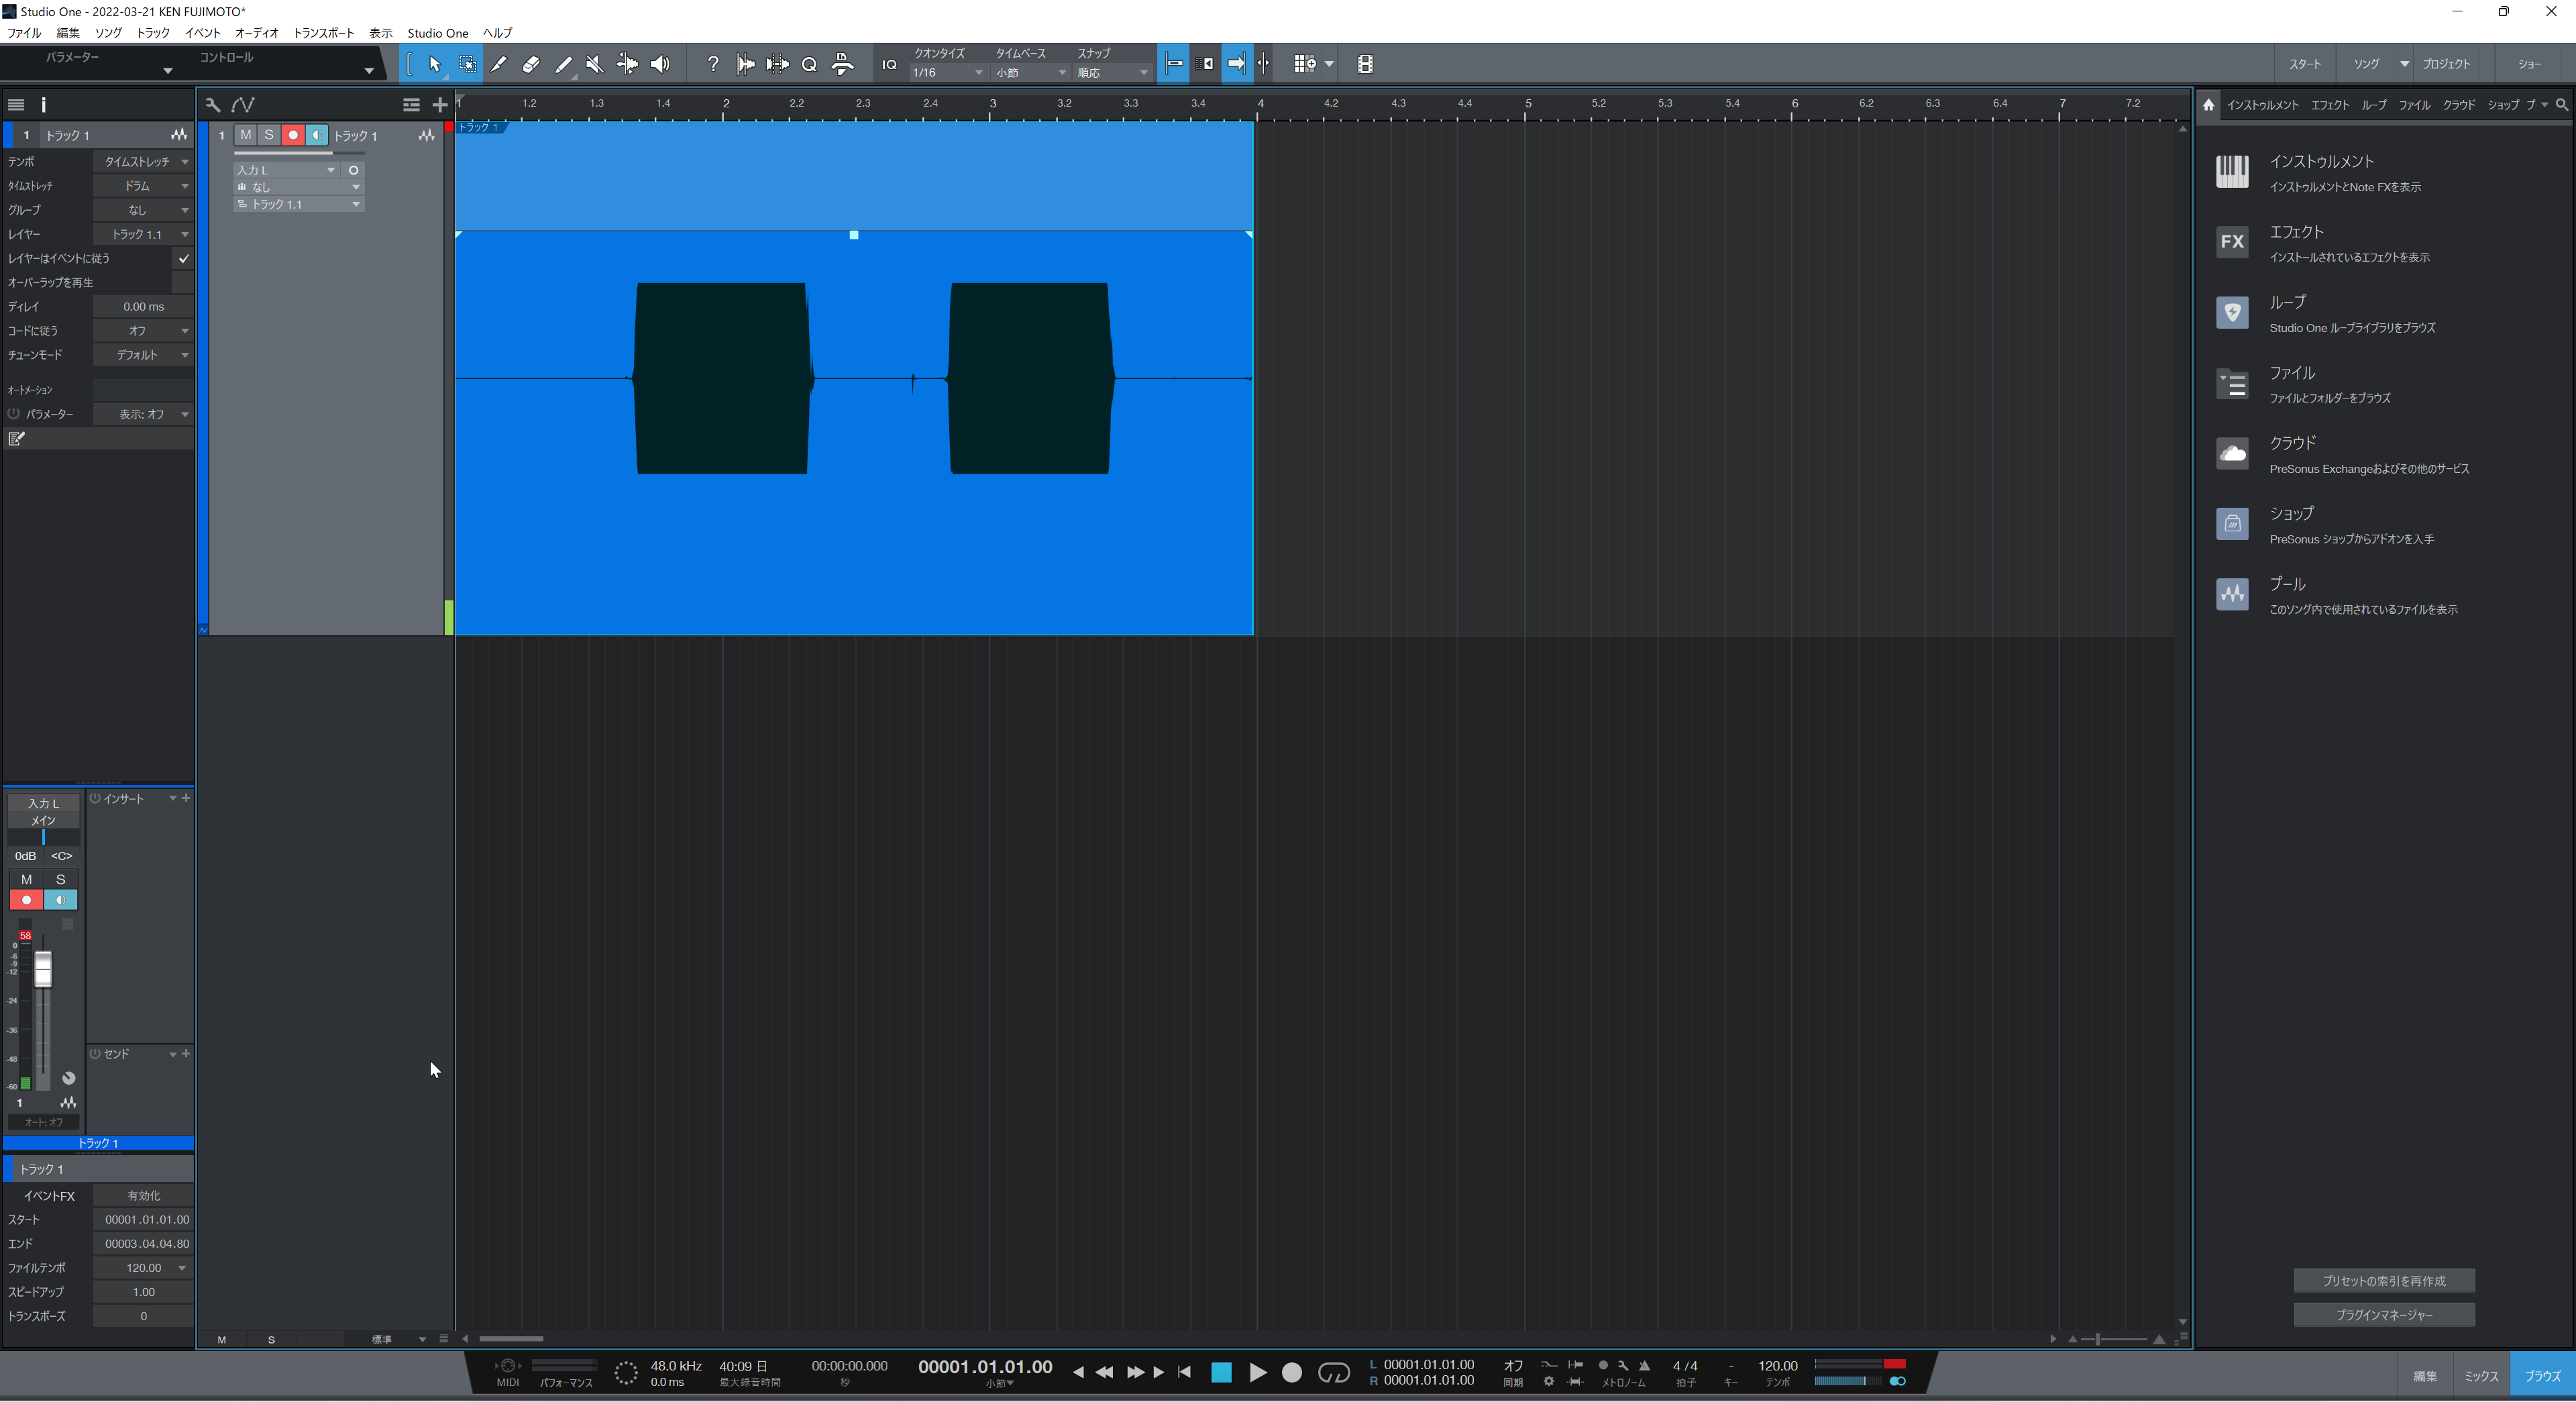Screen dimensions: 2576x1402
Task: Select the Range tool
Action: pos(467,64)
